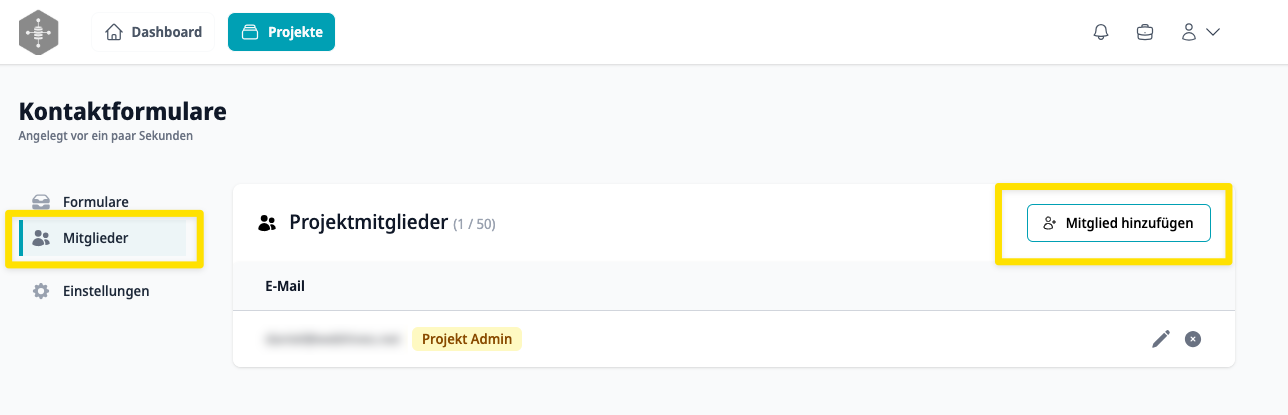The image size is (1288, 415).
Task: Open the Projekte tab
Action: coord(281,32)
